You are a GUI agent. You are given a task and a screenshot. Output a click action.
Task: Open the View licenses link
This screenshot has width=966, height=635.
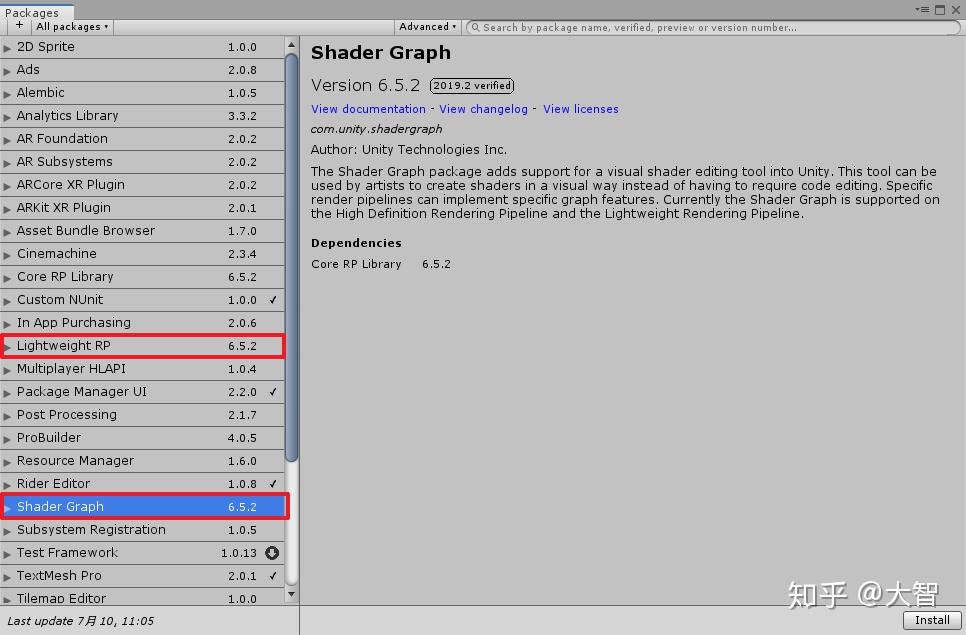coord(580,109)
